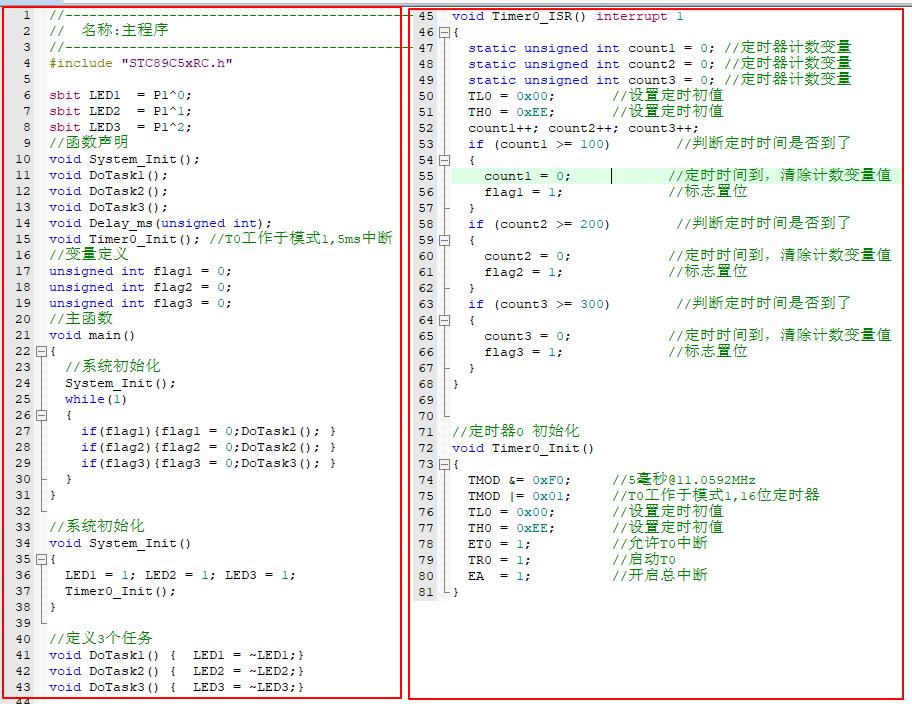Click static unsigned int count1 declaration
Image resolution: width=912 pixels, height=704 pixels.
point(592,48)
